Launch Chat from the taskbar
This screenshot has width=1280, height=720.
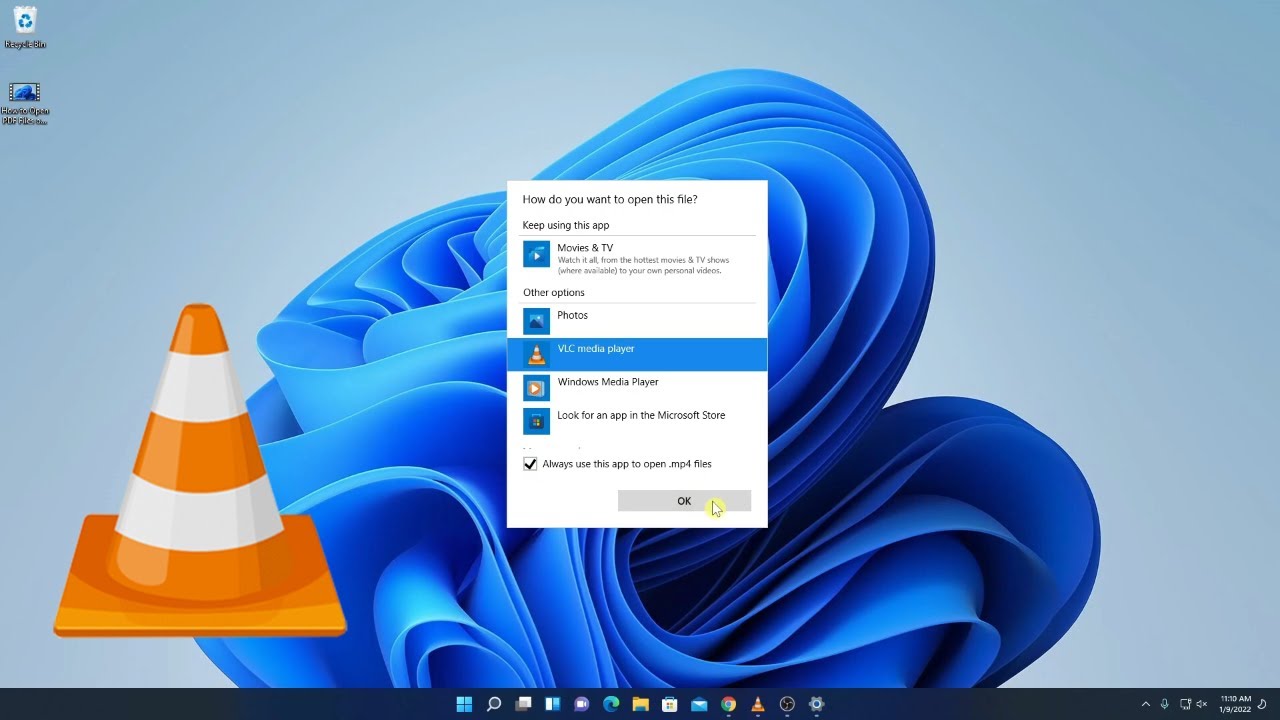coord(582,704)
